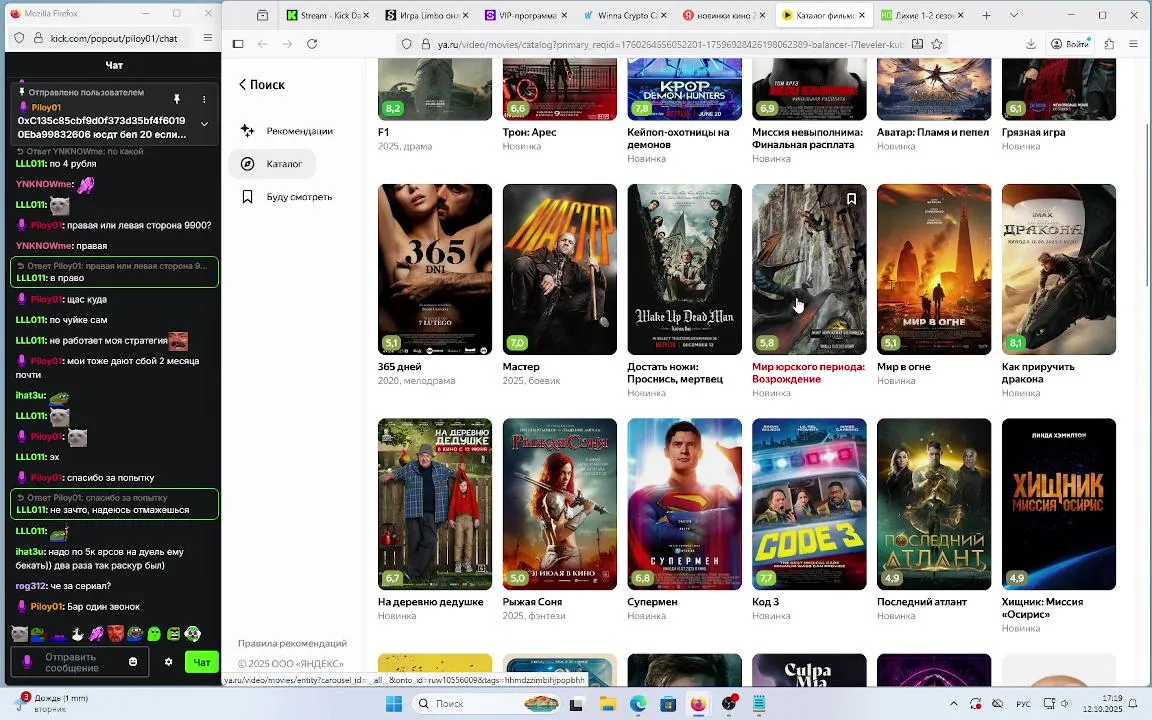Screen dimensions: 1152x720
Task: Click the green Чат send button
Action: coord(201,662)
